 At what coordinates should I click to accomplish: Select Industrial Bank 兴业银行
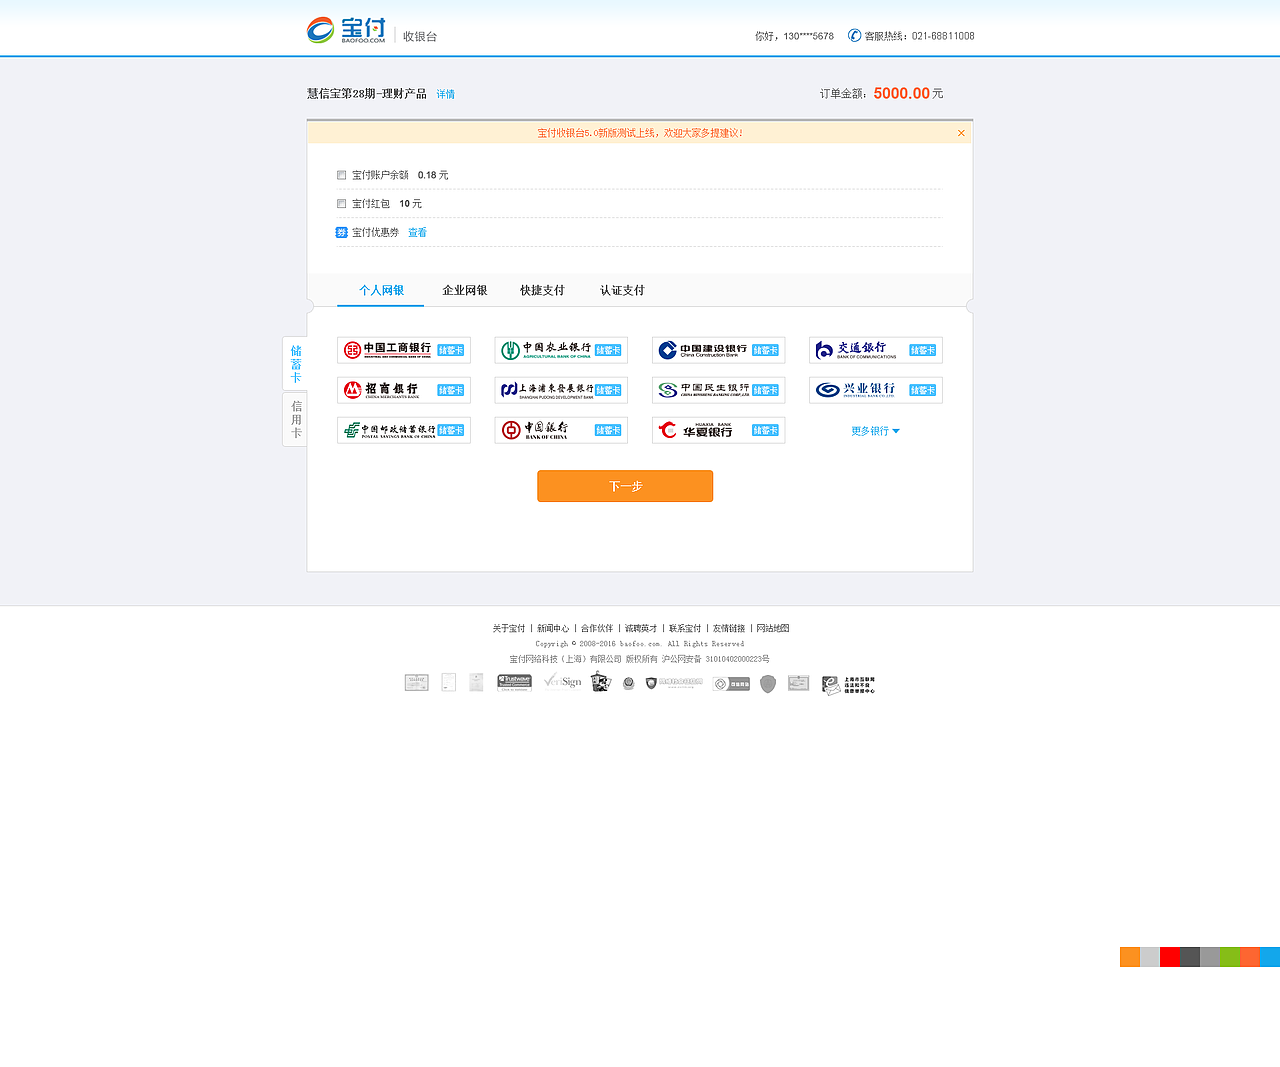pos(876,390)
